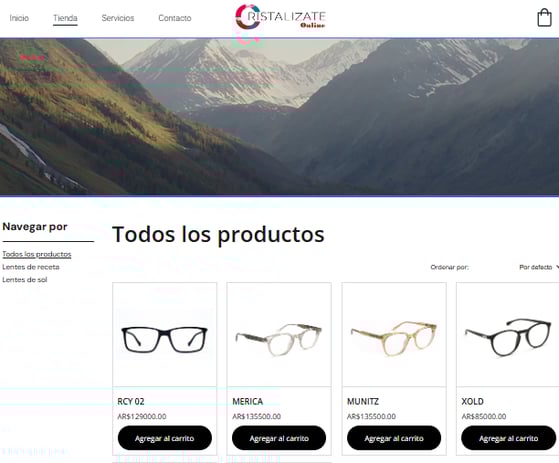Open the MUNITZ yellow frame image

pyautogui.click(x=394, y=334)
